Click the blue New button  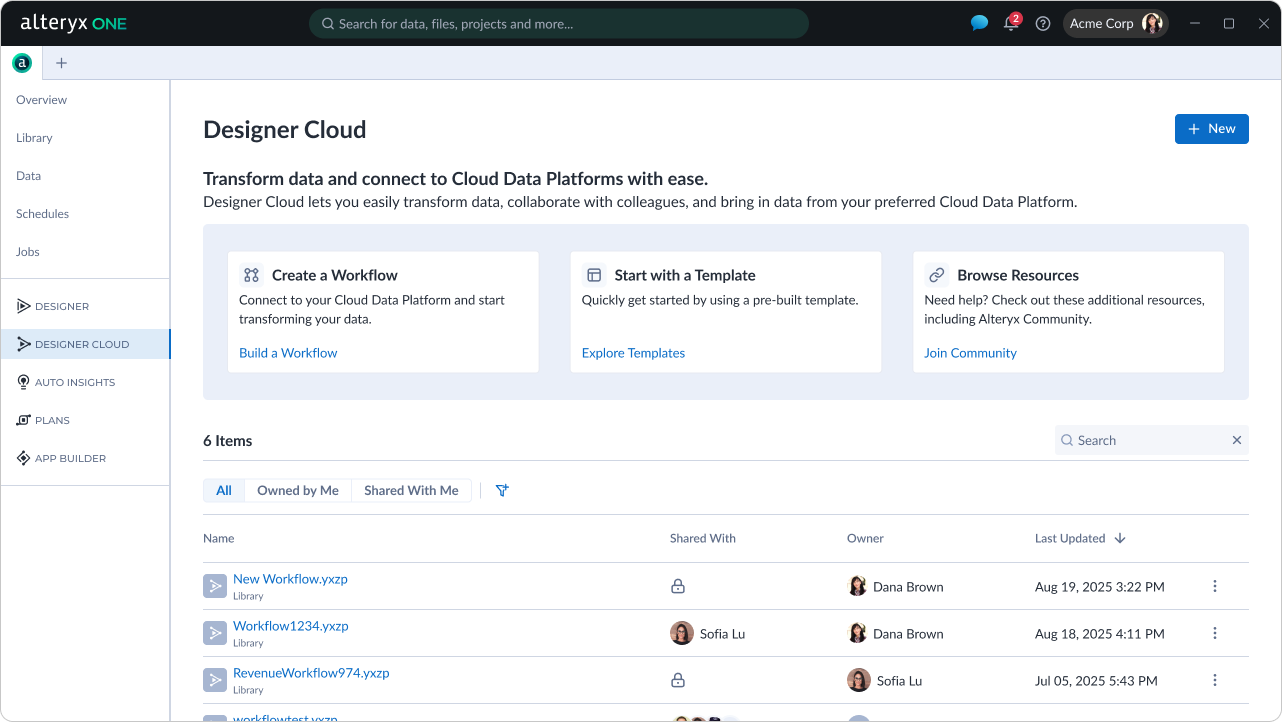1211,129
